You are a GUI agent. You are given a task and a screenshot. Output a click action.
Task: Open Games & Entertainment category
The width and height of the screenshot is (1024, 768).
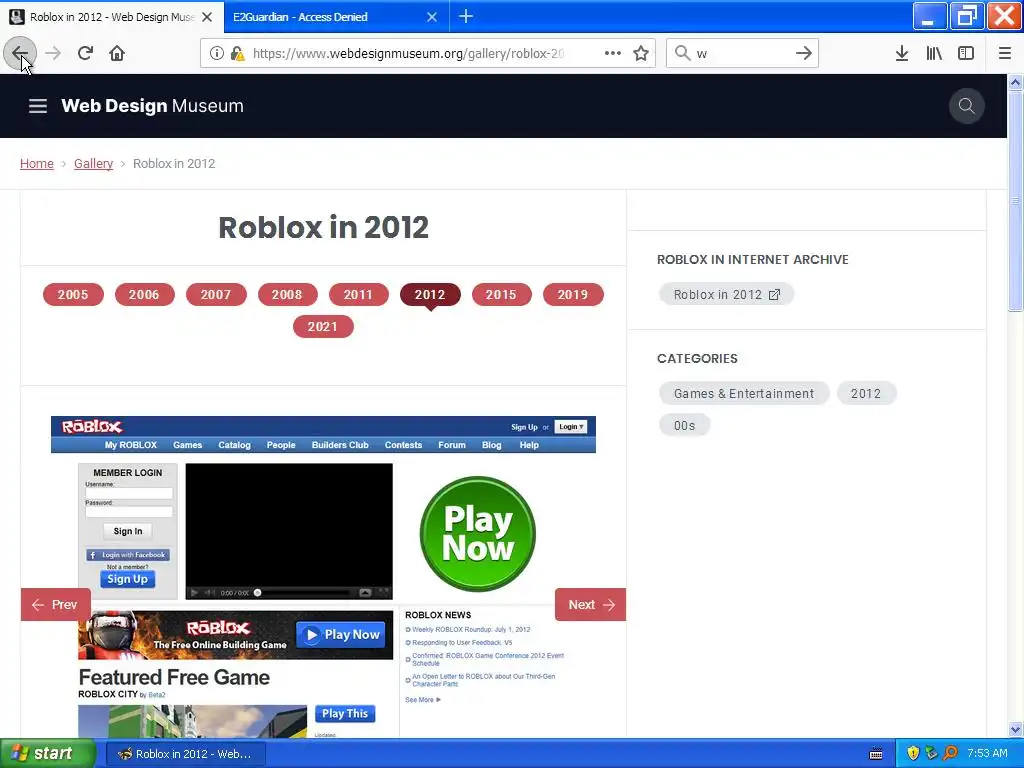pos(744,394)
